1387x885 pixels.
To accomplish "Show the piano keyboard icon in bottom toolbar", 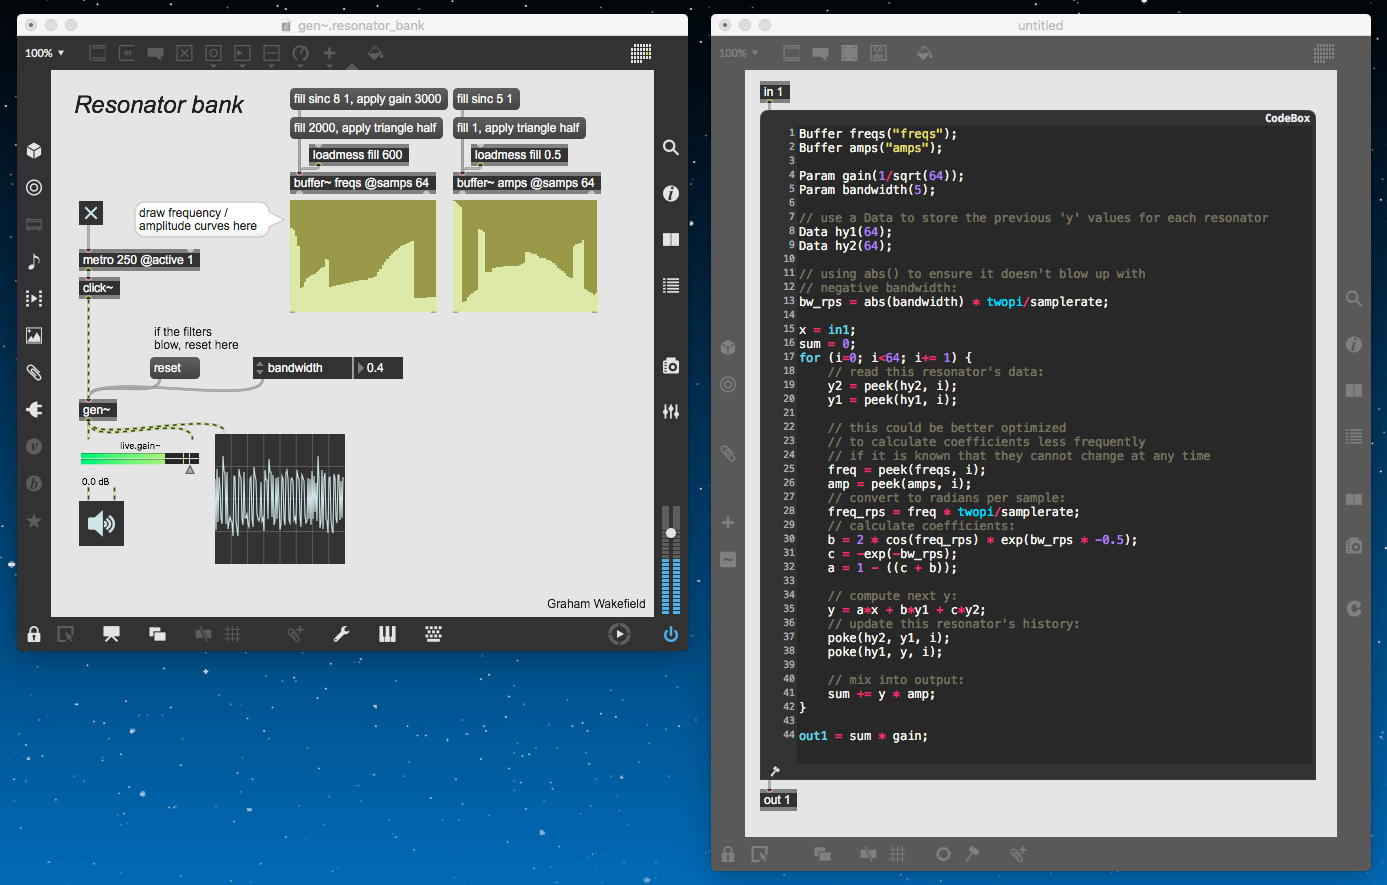I will click(x=387, y=634).
